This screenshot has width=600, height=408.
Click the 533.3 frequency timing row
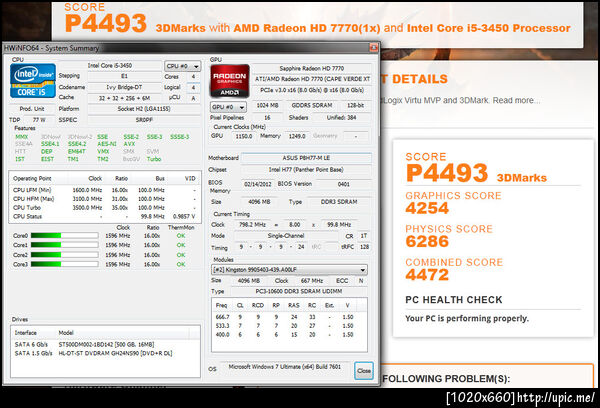click(289, 326)
